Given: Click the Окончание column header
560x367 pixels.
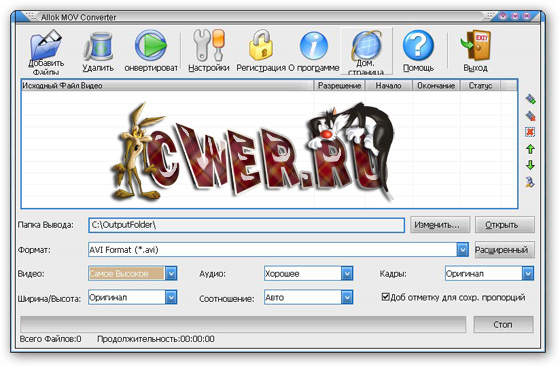Looking at the screenshot, I should [x=436, y=86].
